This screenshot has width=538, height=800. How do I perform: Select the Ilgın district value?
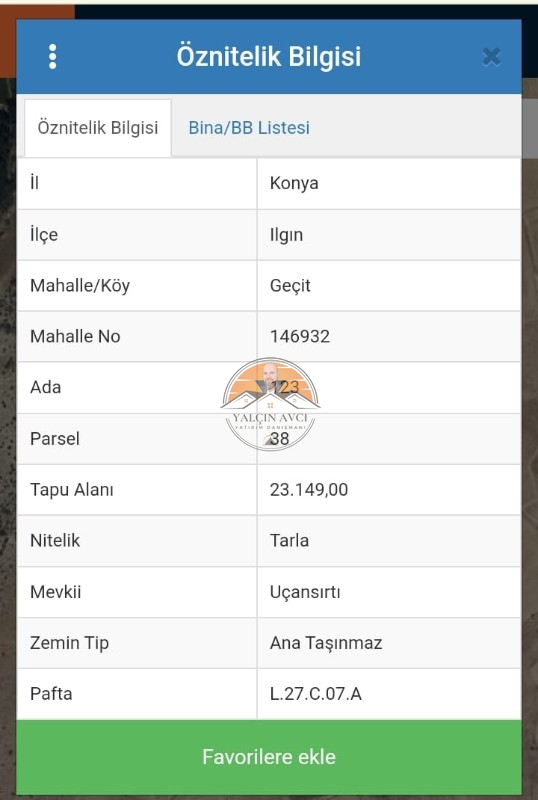click(286, 235)
